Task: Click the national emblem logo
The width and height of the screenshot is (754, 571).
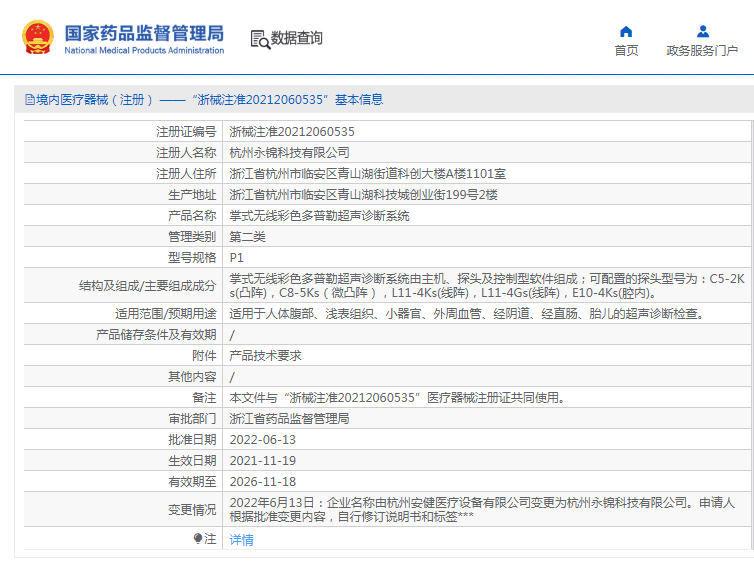Action: [38, 37]
